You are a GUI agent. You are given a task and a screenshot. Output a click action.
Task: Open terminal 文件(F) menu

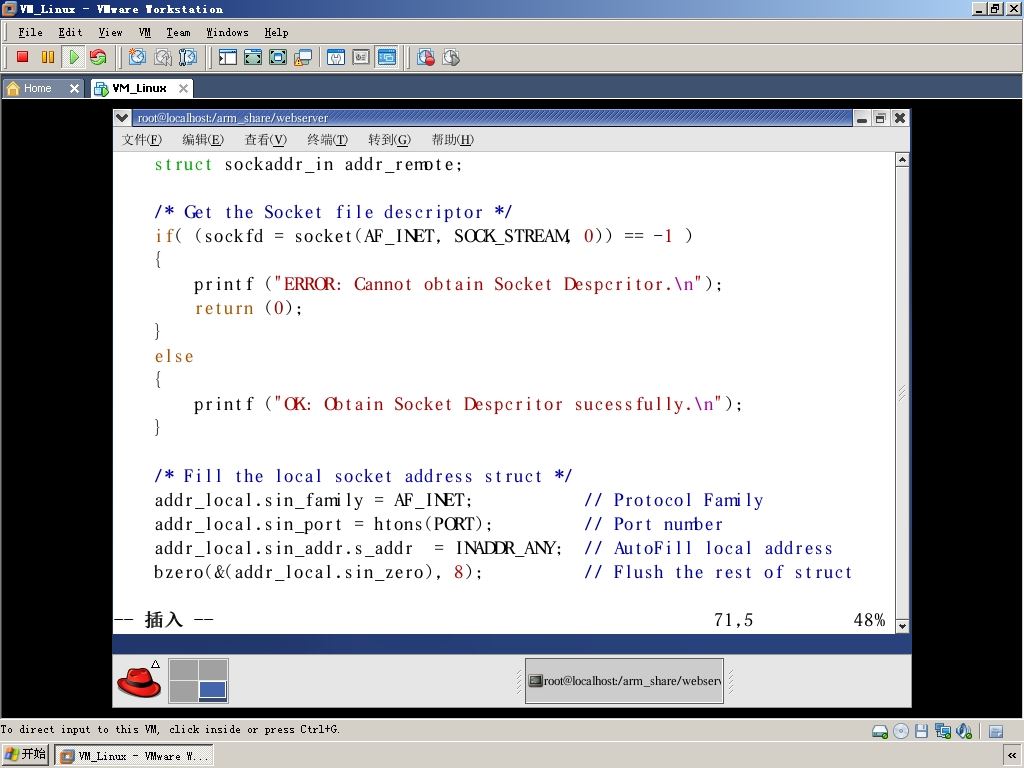click(x=142, y=140)
